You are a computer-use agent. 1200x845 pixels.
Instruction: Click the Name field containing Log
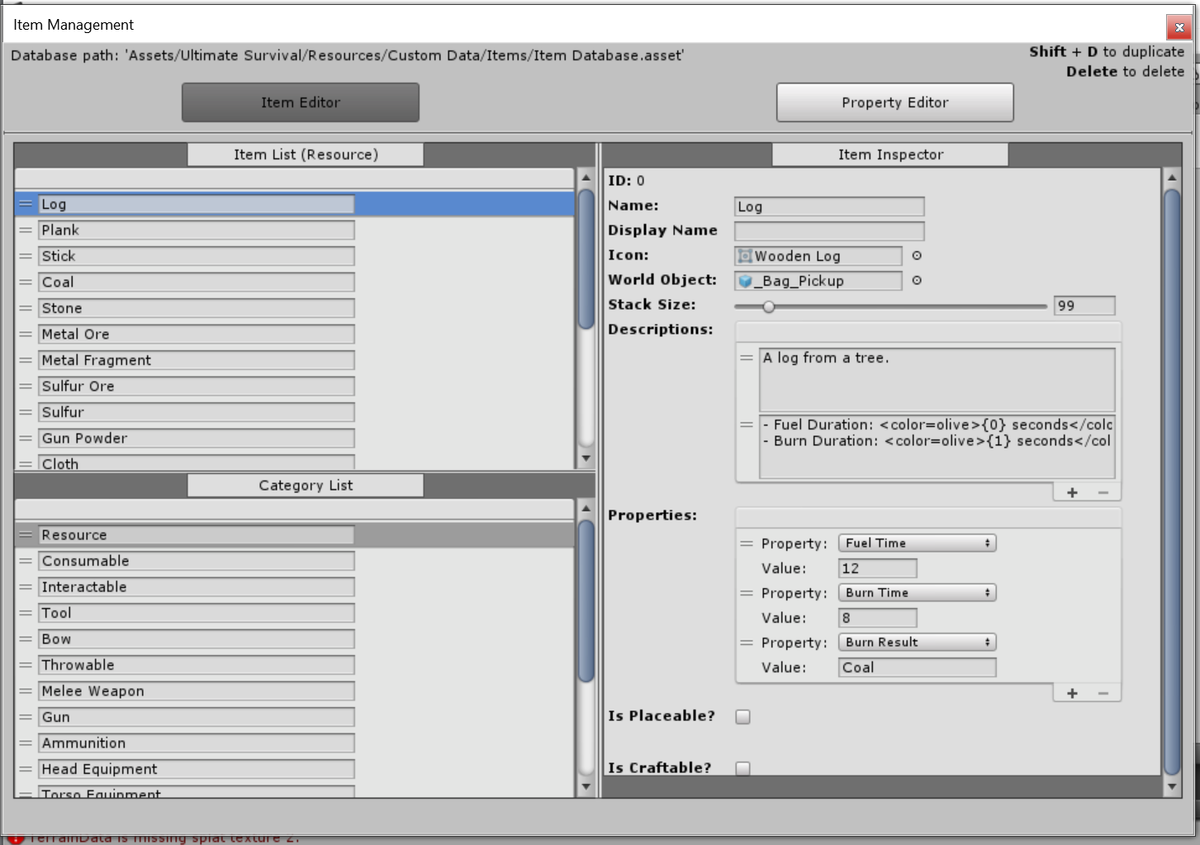pos(829,207)
